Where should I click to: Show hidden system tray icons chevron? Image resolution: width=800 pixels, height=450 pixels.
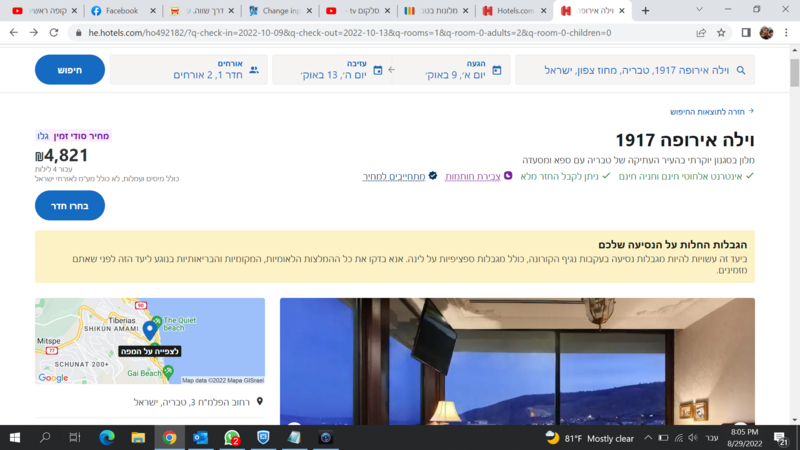[x=648, y=438]
